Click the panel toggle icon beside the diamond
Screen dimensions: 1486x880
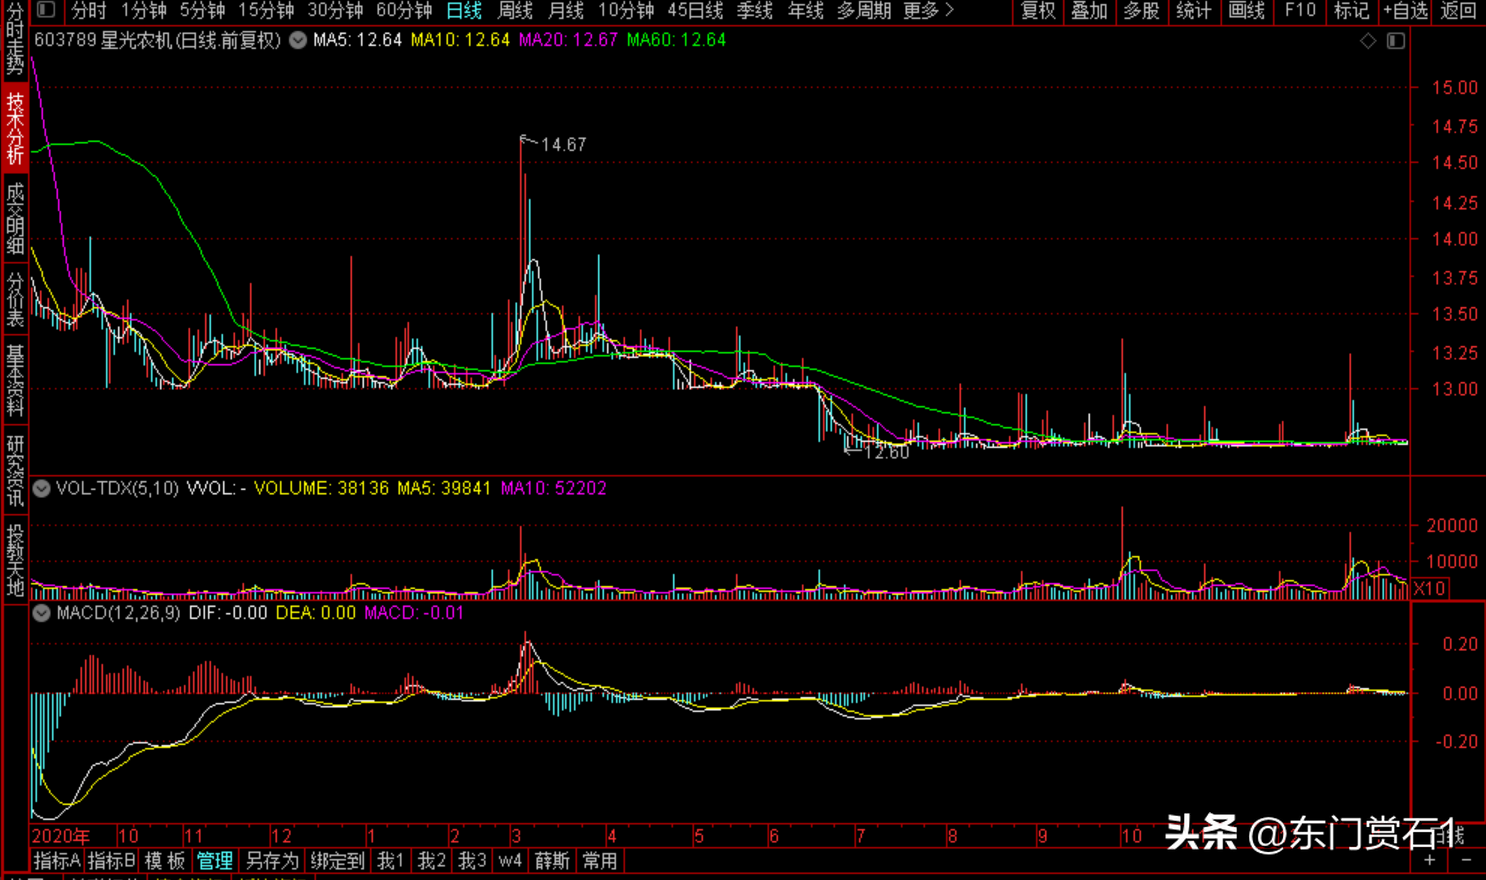pyautogui.click(x=1396, y=41)
